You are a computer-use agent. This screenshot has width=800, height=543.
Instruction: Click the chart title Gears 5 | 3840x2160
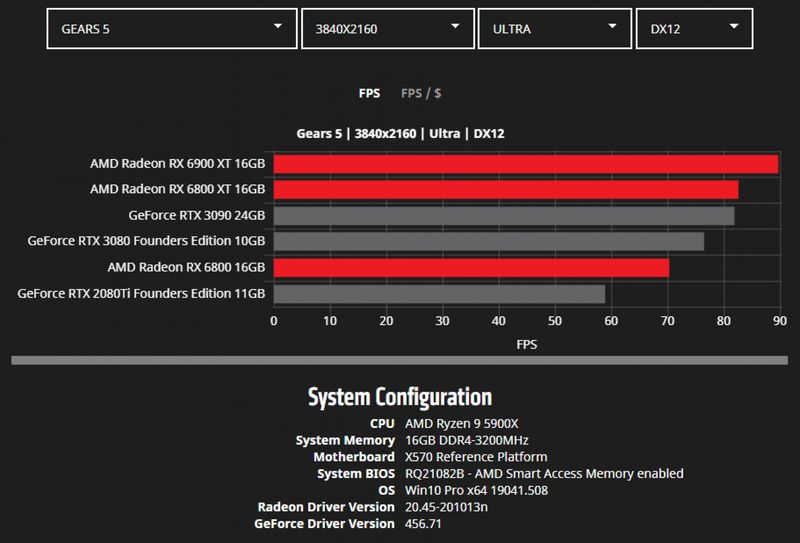[401, 134]
